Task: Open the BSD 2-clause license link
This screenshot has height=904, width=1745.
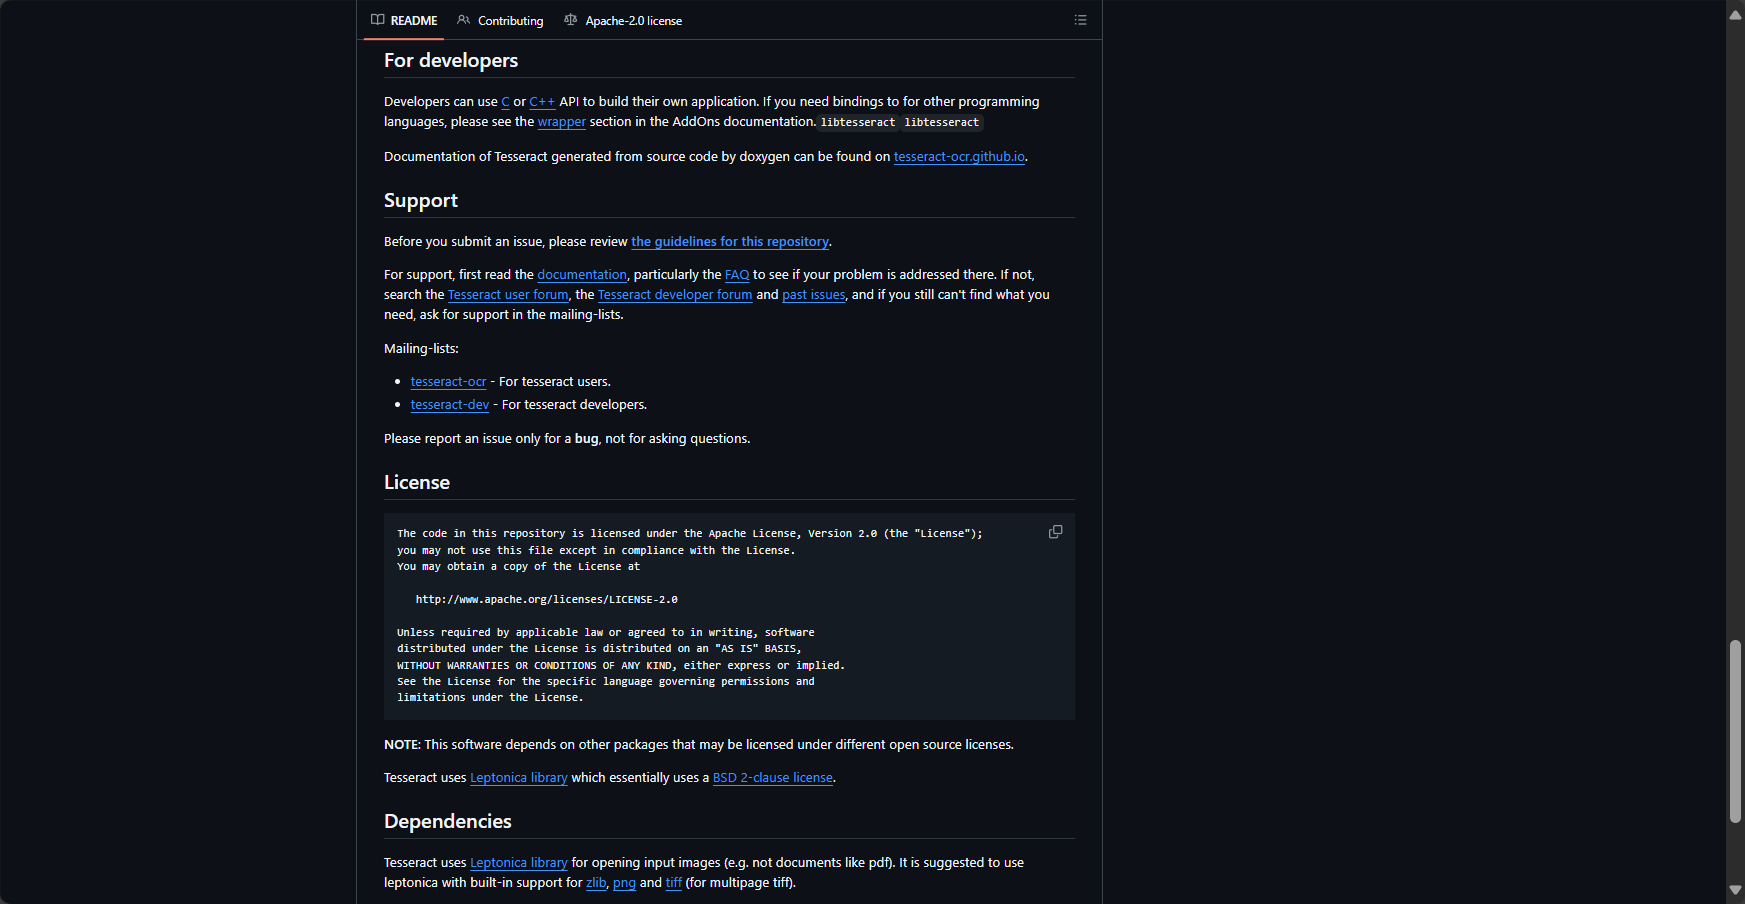Action: pyautogui.click(x=773, y=778)
